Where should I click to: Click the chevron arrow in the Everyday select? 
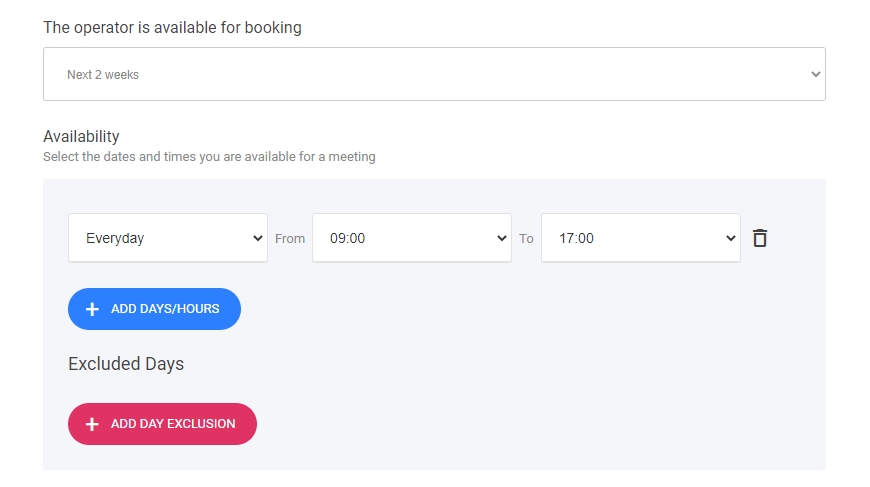(257, 238)
